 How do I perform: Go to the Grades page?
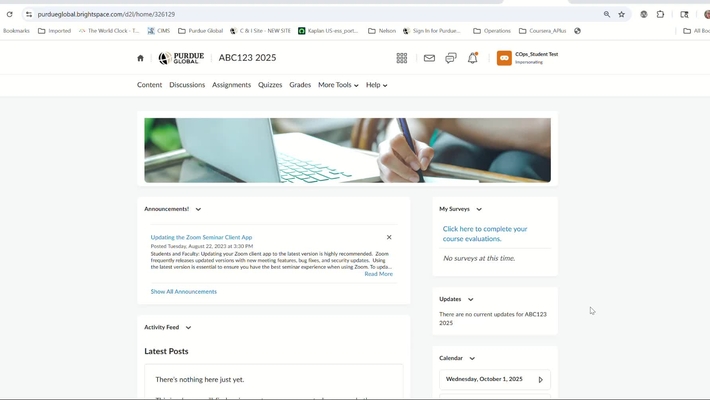300,85
